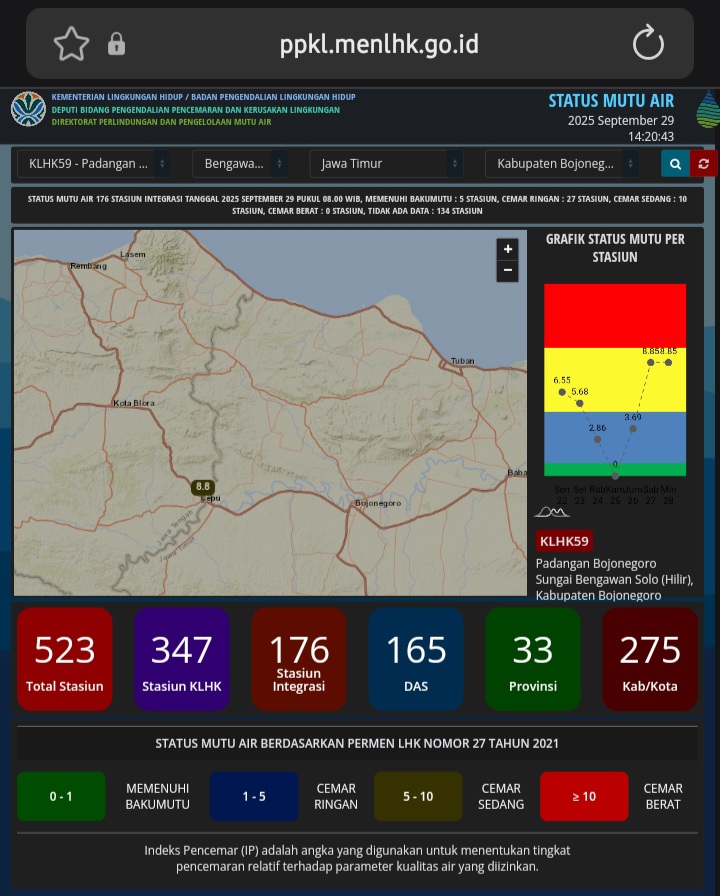Zoom out on the map
The width and height of the screenshot is (720, 896).
pos(508,271)
